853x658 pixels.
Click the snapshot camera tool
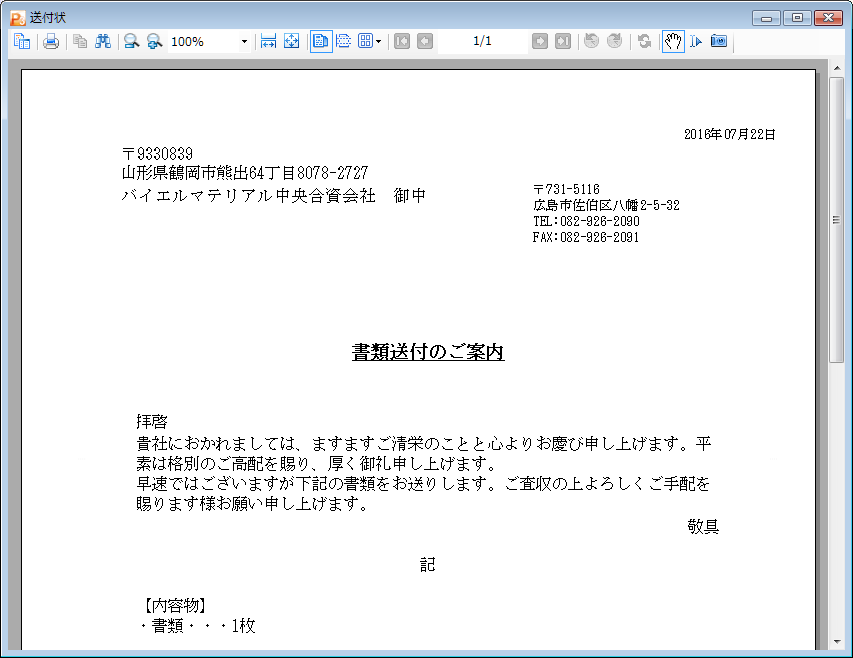point(719,41)
